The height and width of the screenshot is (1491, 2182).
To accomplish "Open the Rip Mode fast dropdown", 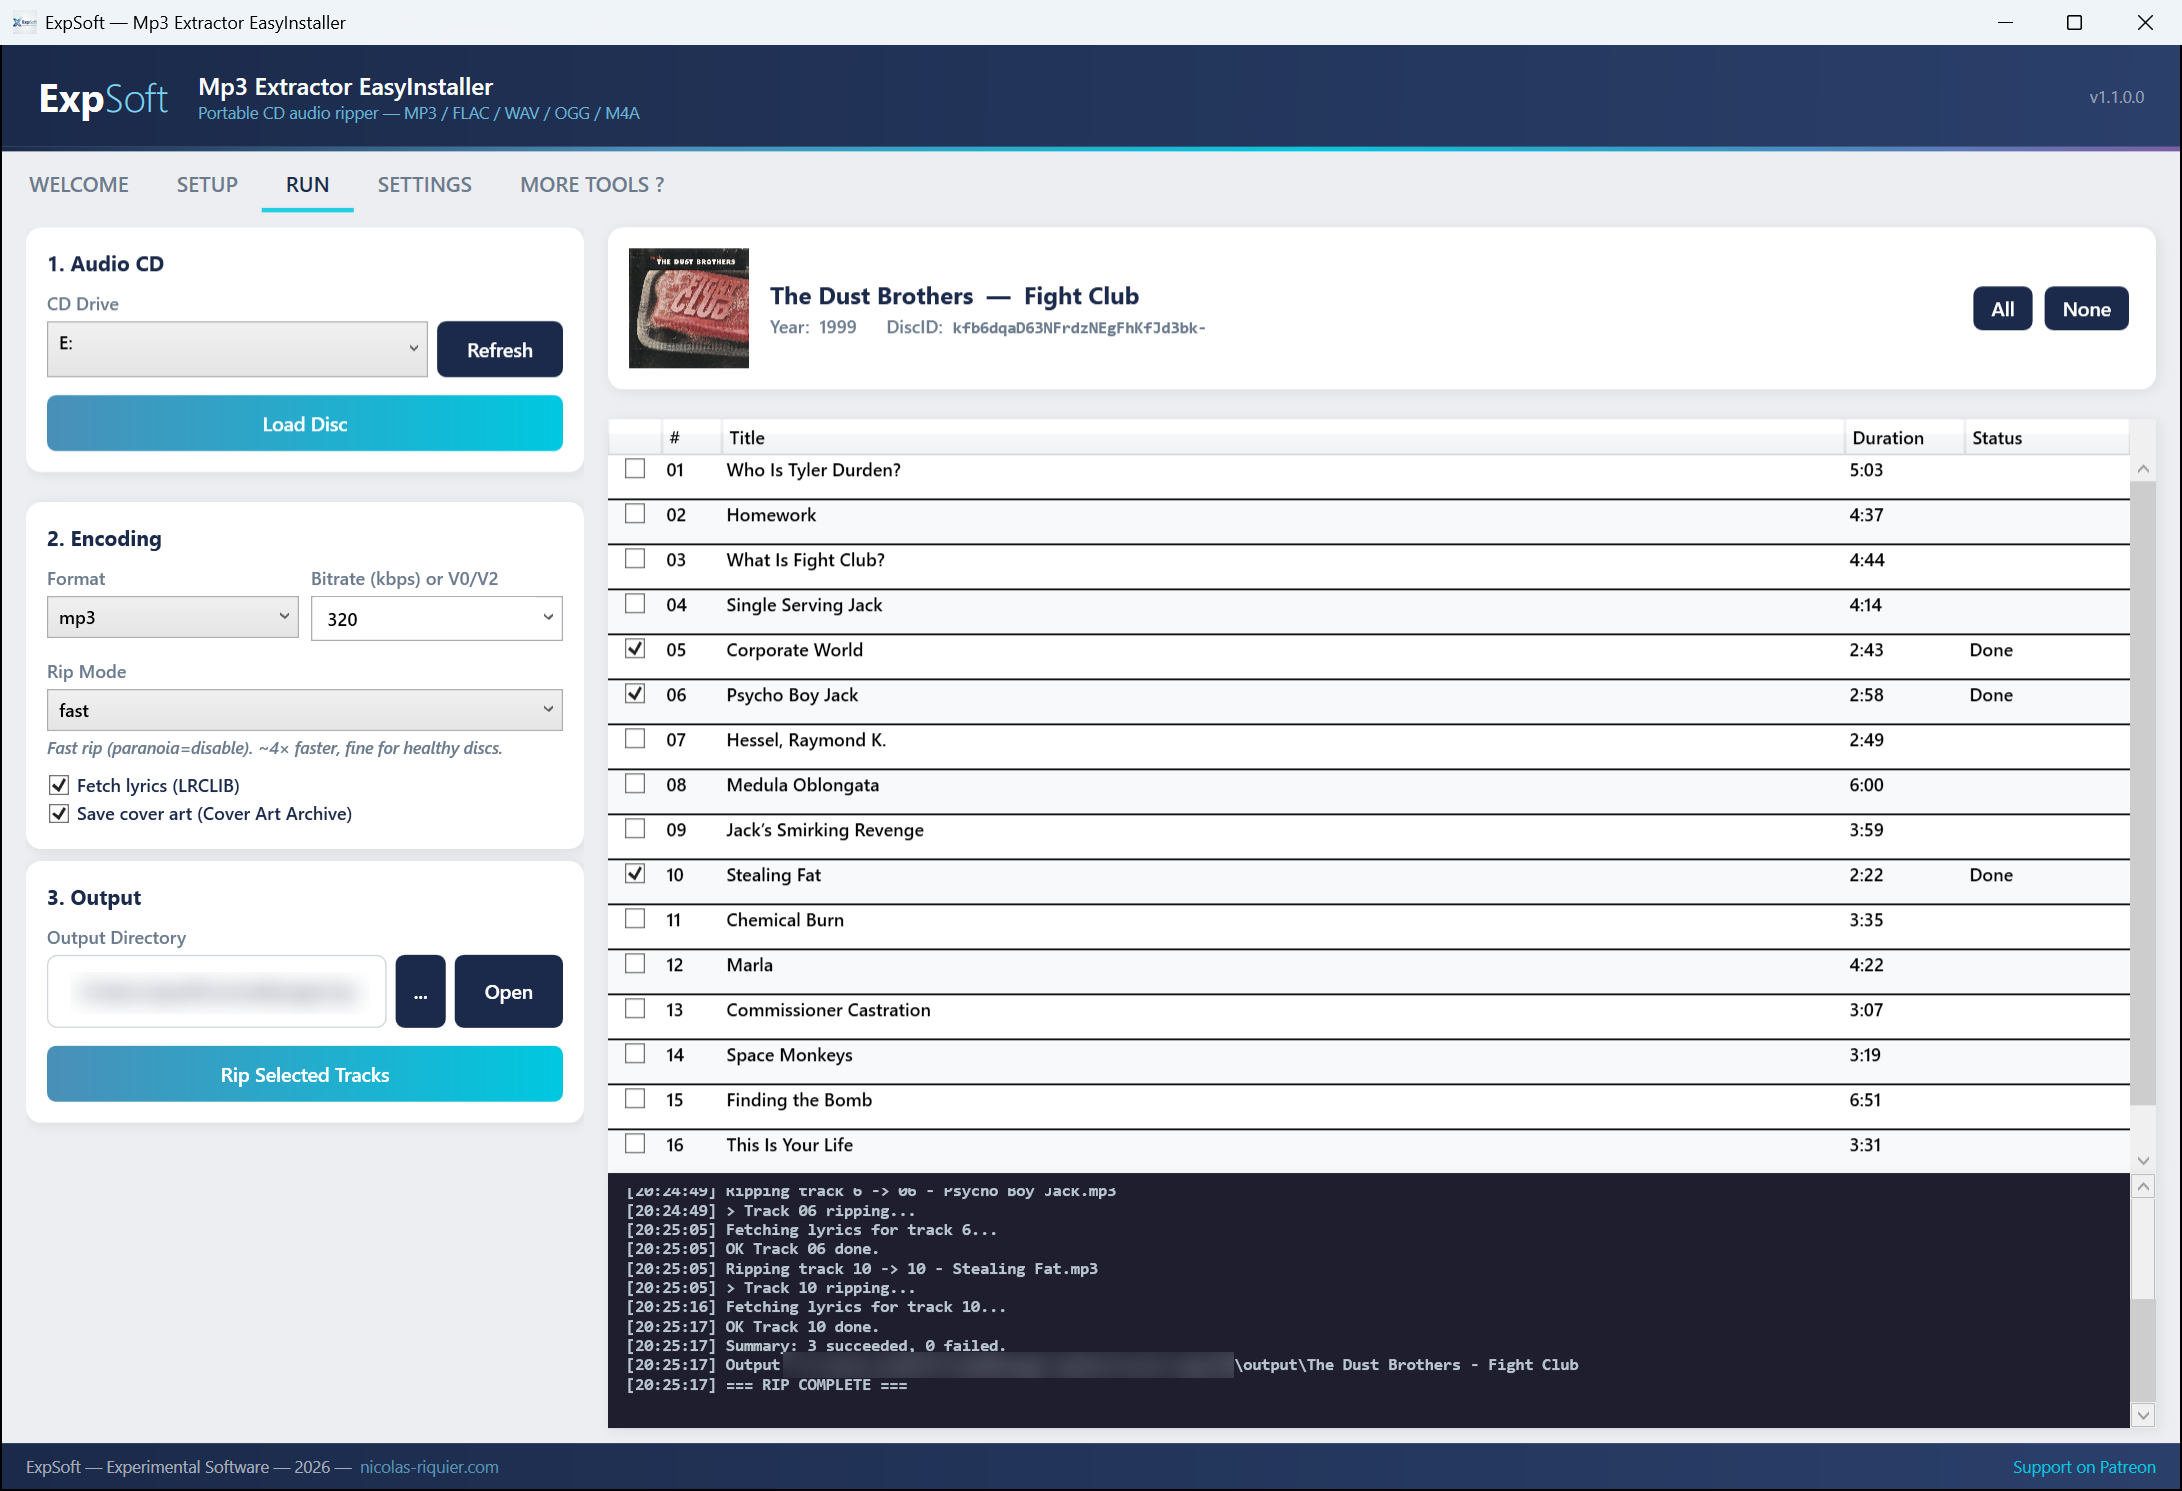I will tap(305, 710).
